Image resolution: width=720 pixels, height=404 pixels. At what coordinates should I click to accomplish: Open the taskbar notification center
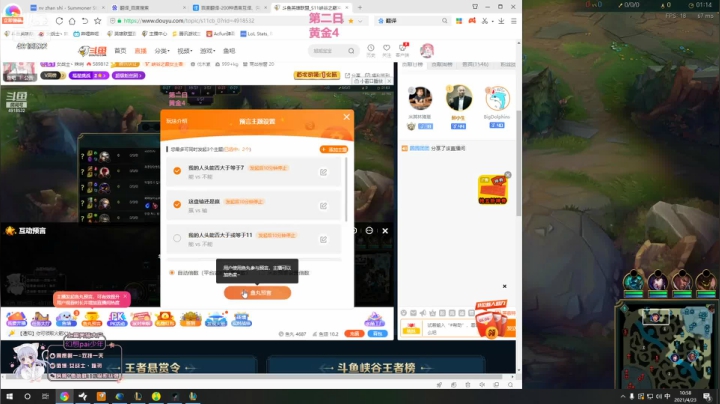(x=708, y=396)
